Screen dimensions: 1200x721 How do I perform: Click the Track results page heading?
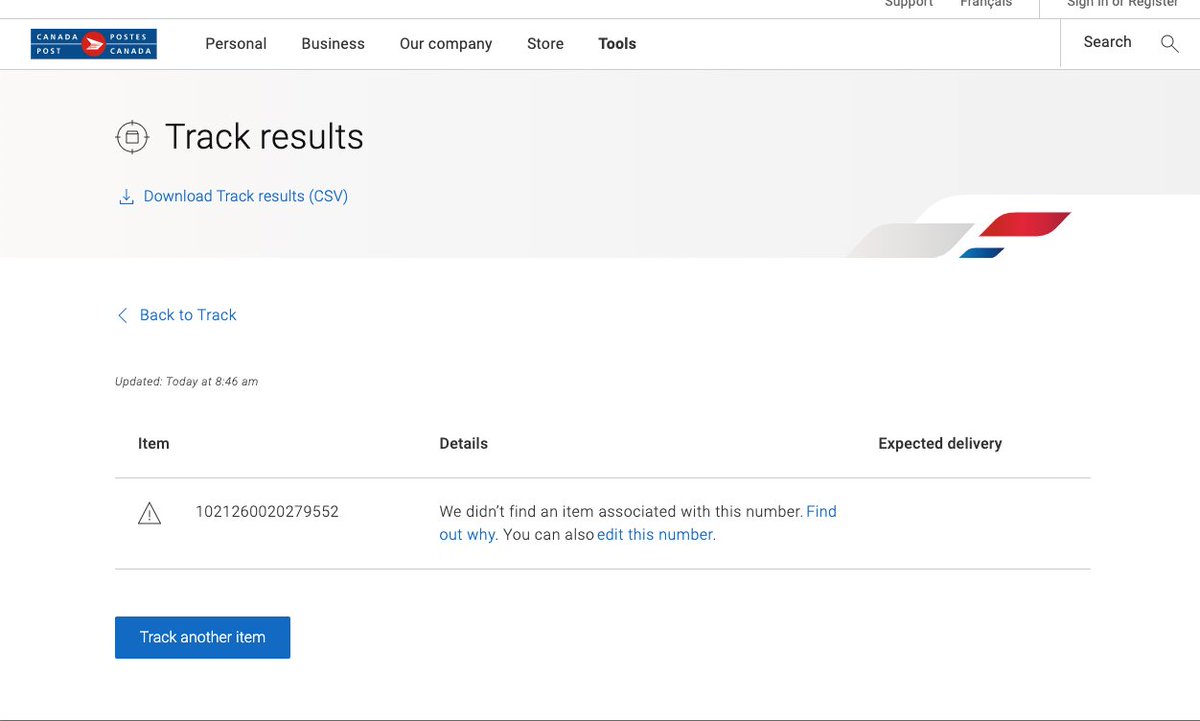[x=264, y=137]
